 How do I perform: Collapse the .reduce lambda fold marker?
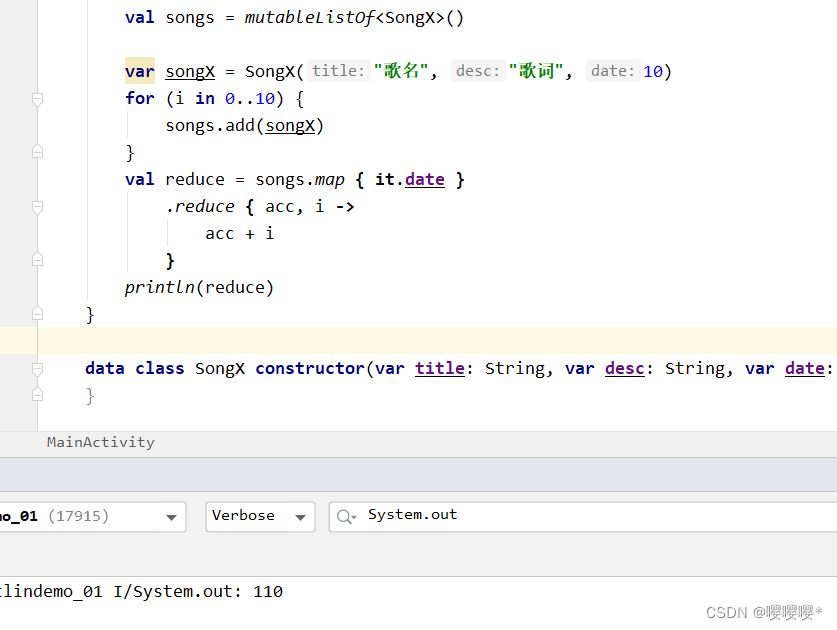37,207
